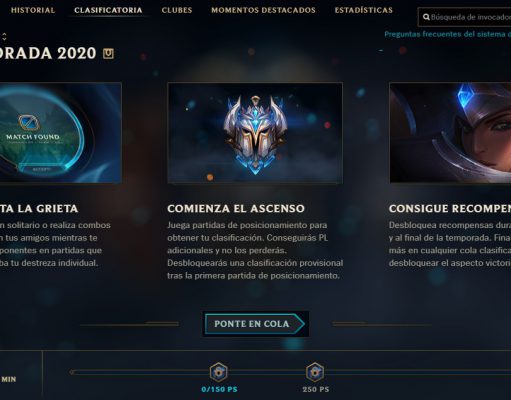
Task: Click the silver rank helmet image
Action: 255,133
